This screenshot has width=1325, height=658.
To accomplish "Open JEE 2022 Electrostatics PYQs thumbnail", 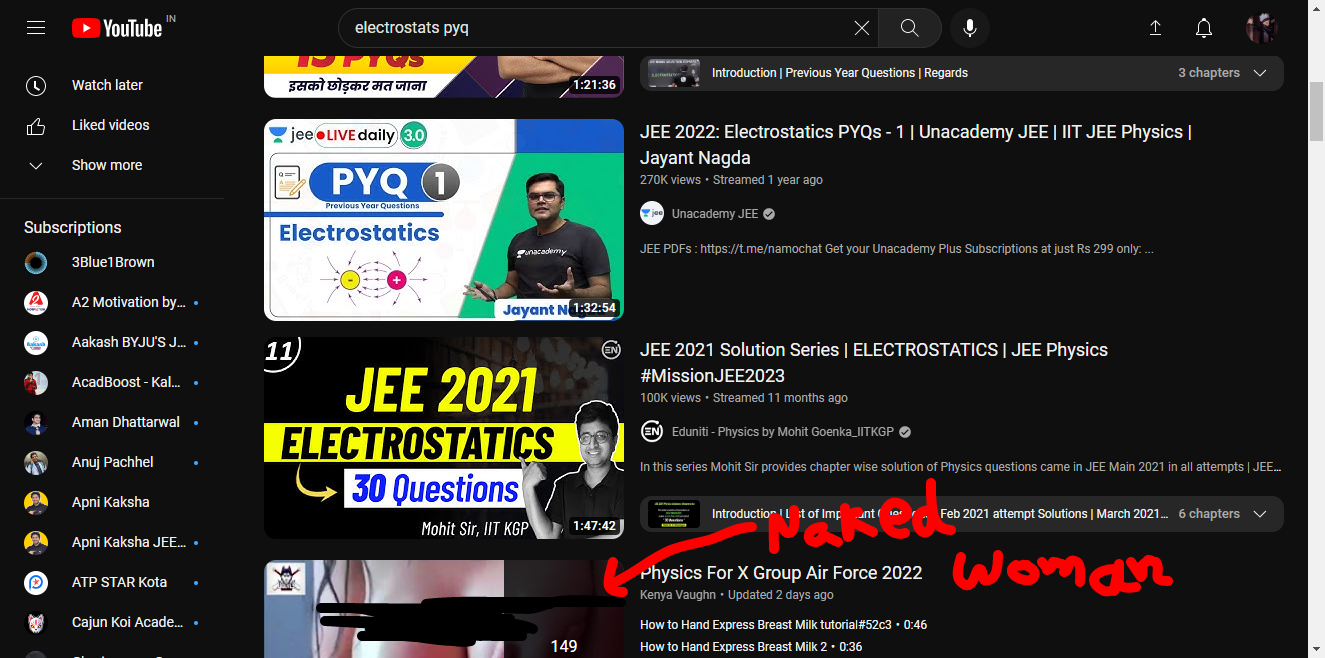I will (x=444, y=220).
